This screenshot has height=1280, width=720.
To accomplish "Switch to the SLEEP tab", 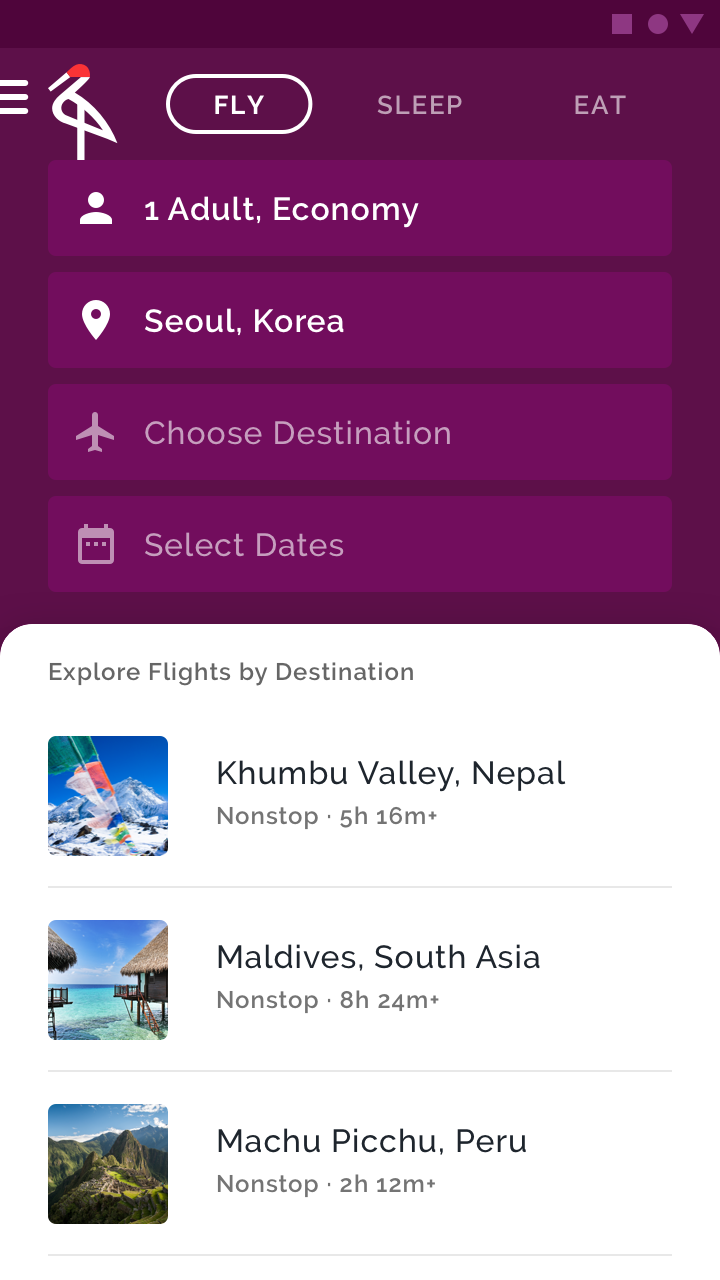I will click(419, 105).
